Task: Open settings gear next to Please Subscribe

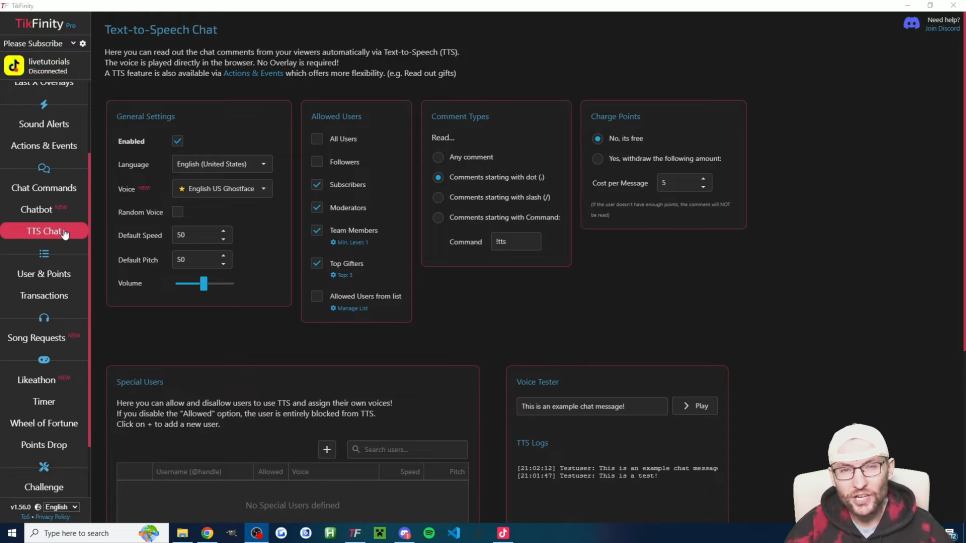Action: [83, 44]
